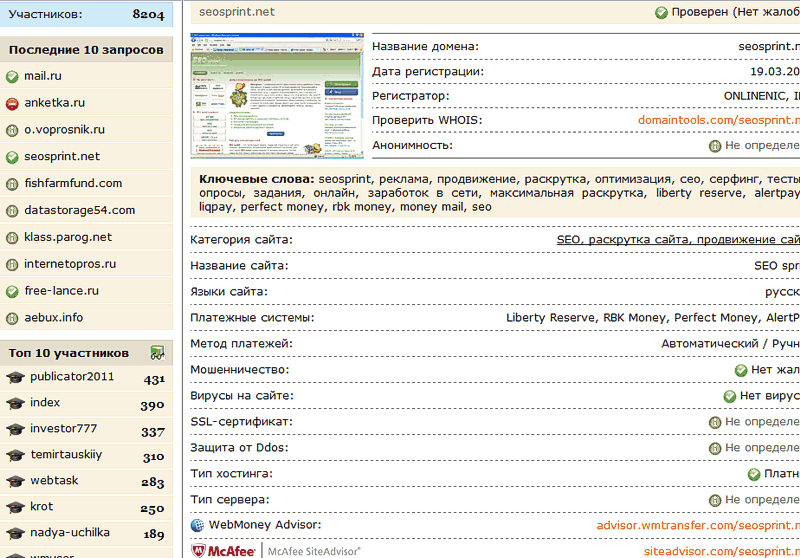Open profile of krot
Image resolution: width=800 pixels, height=558 pixels.
(41, 506)
